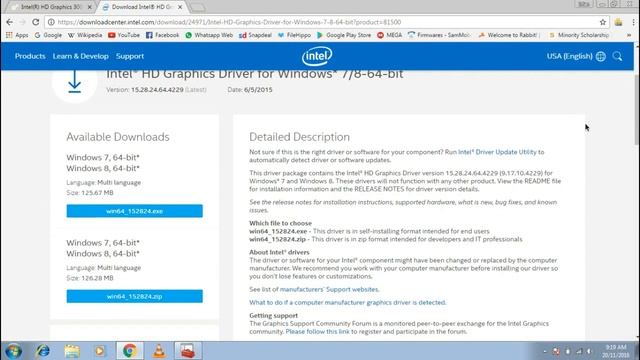Click globe icon beside USA (English)
640x360 pixels.
(x=601, y=56)
